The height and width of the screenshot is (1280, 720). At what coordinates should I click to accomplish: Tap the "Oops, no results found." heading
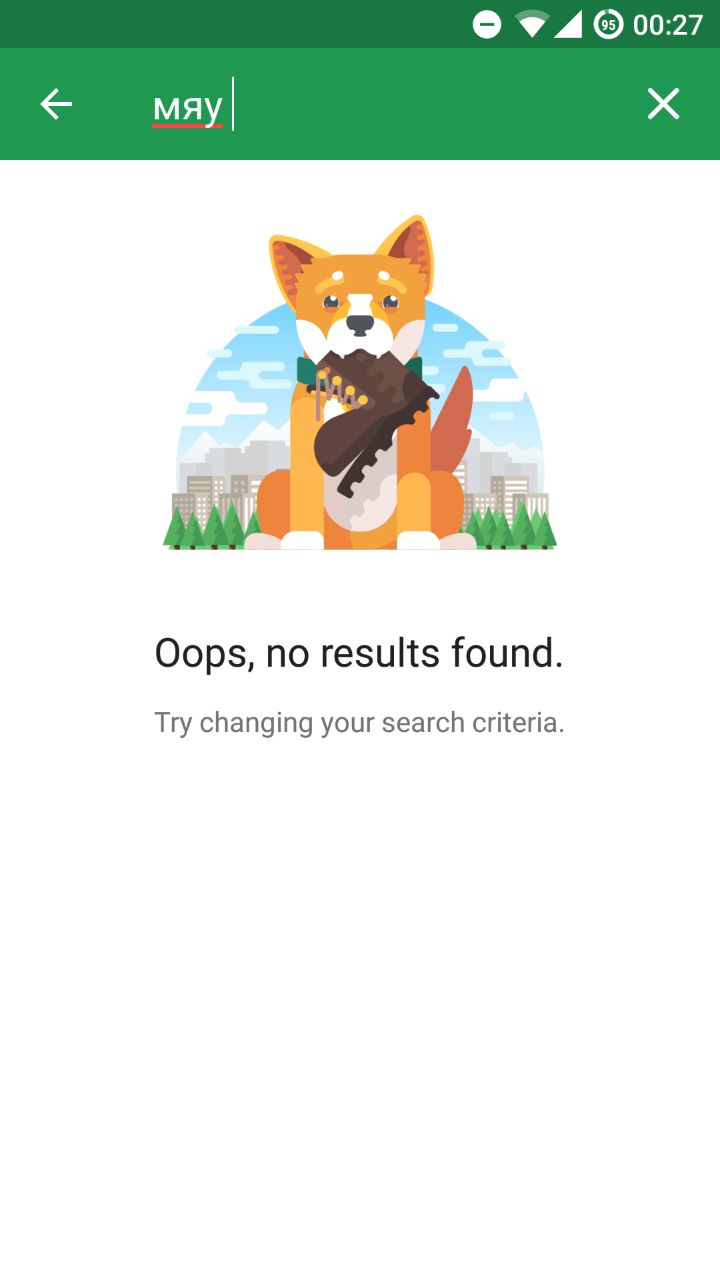pyautogui.click(x=359, y=654)
